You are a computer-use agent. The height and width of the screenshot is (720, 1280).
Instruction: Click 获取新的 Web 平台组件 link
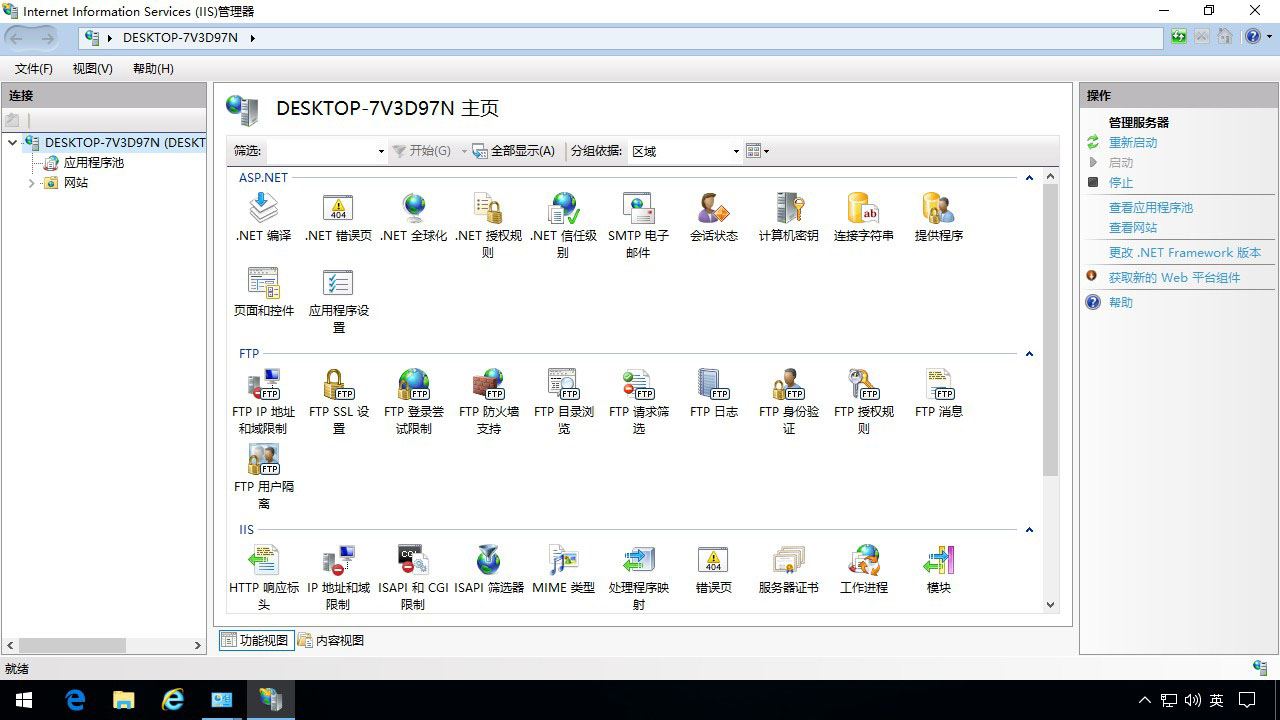click(1174, 278)
